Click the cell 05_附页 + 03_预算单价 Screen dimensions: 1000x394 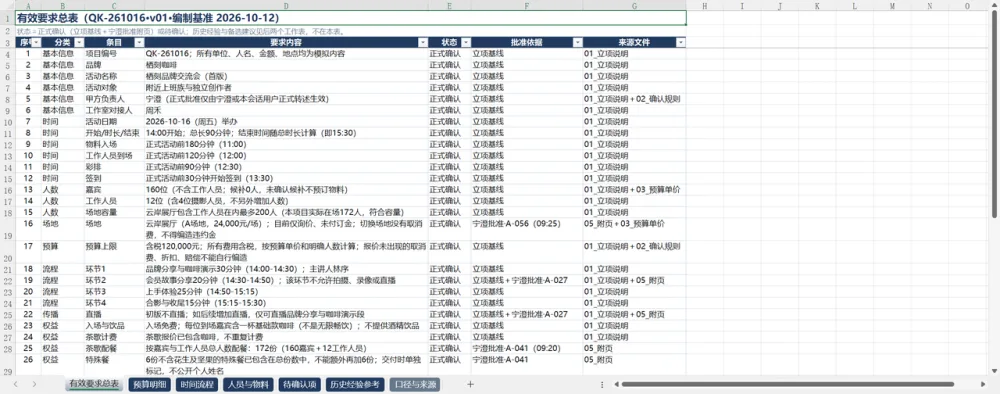634,230
